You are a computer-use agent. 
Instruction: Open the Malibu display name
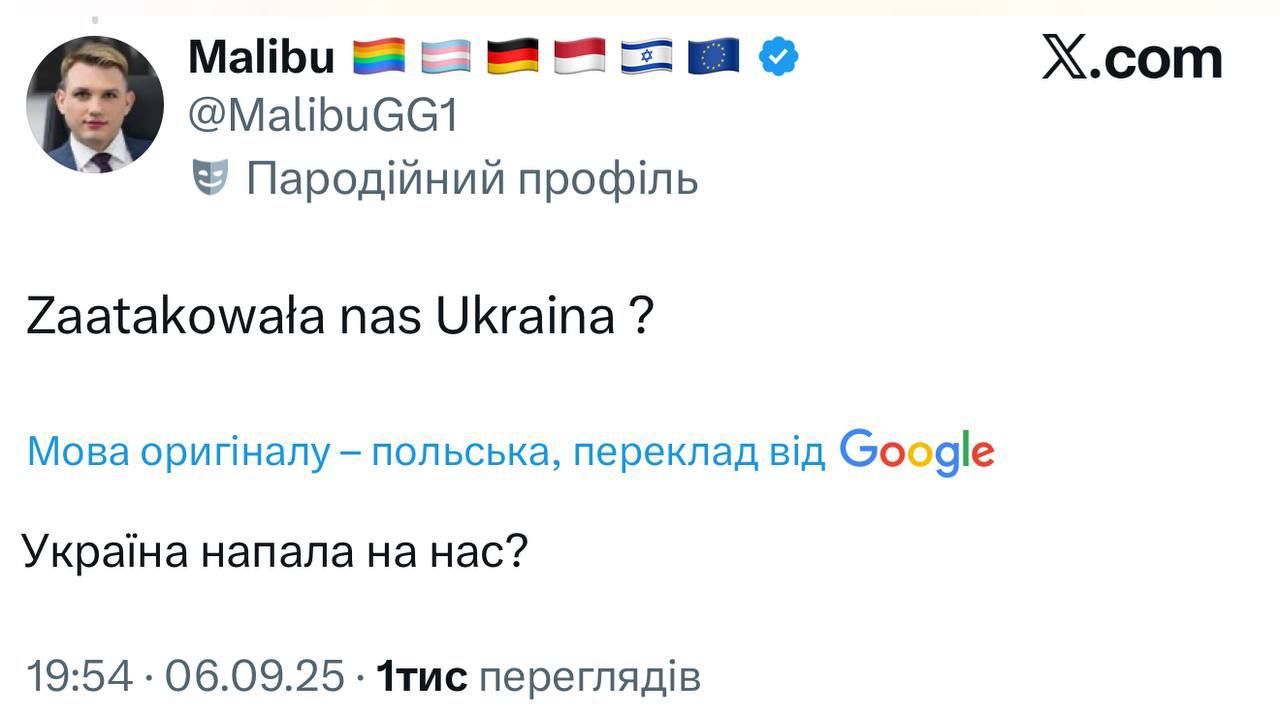point(261,57)
